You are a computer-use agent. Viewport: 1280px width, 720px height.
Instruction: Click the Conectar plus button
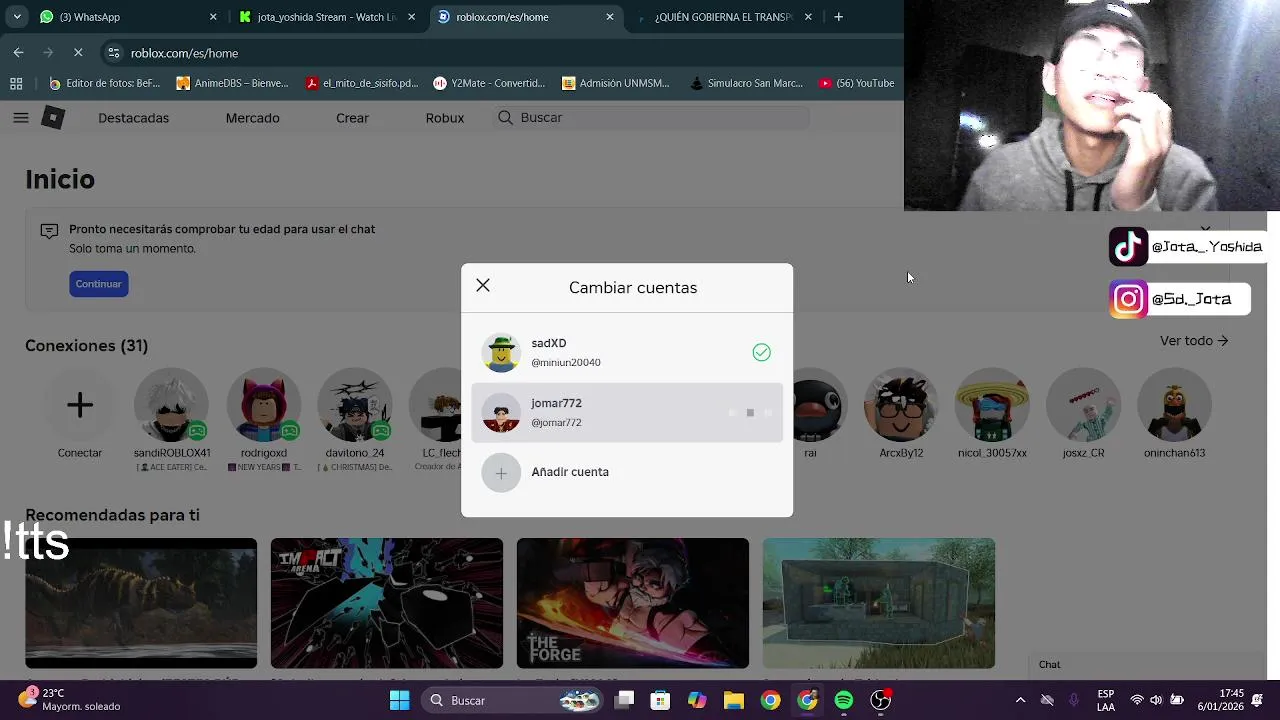tap(80, 405)
